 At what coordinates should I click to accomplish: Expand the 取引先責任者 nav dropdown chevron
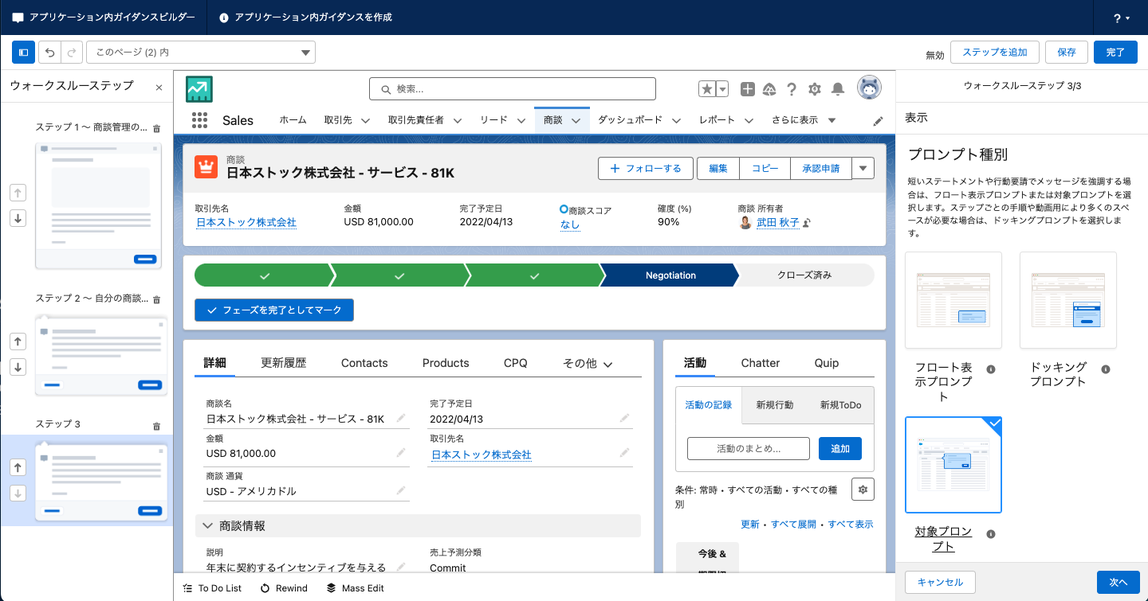457,121
